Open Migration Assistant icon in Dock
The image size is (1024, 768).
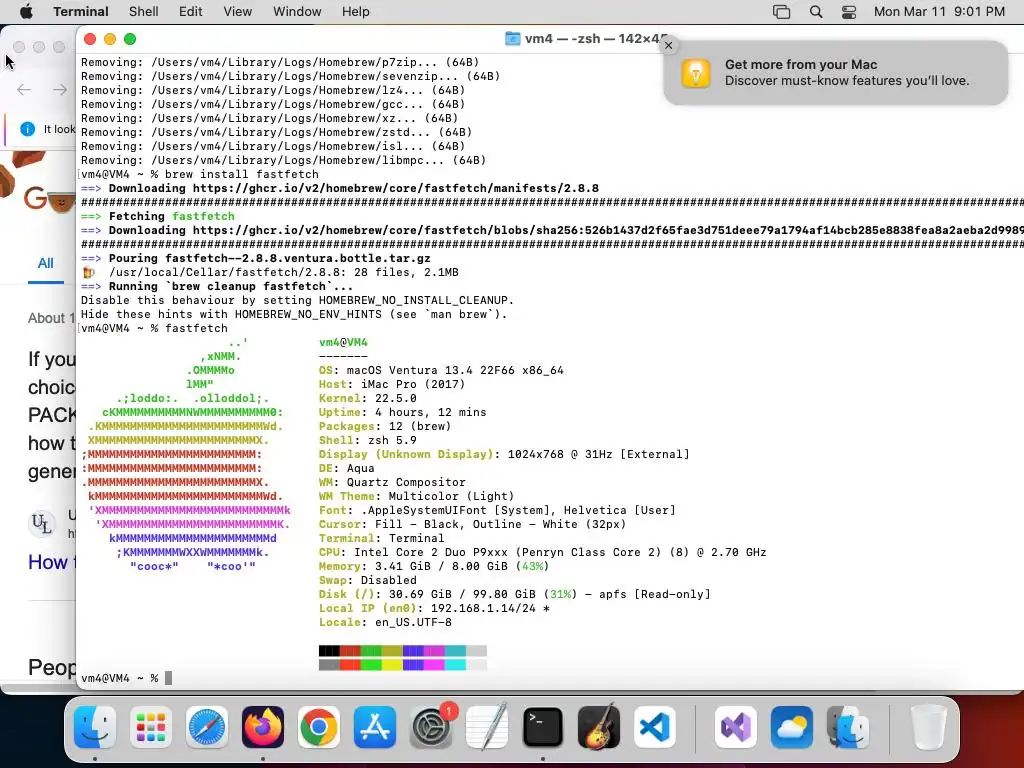tap(848, 726)
